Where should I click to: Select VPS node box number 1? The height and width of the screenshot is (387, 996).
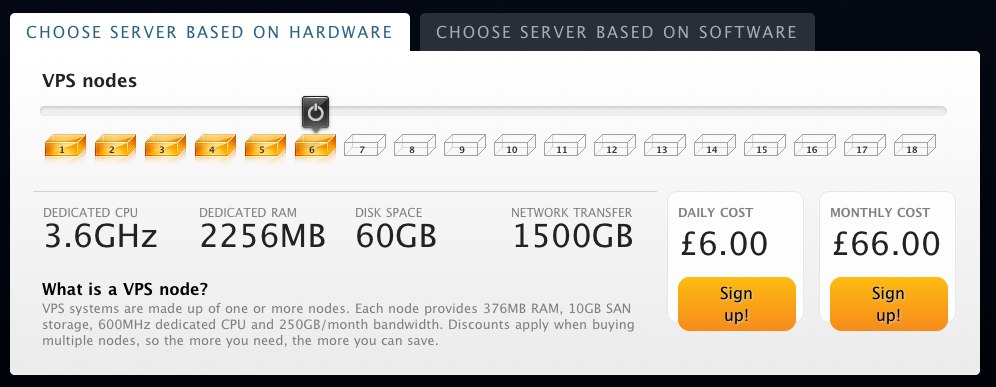tap(65, 146)
